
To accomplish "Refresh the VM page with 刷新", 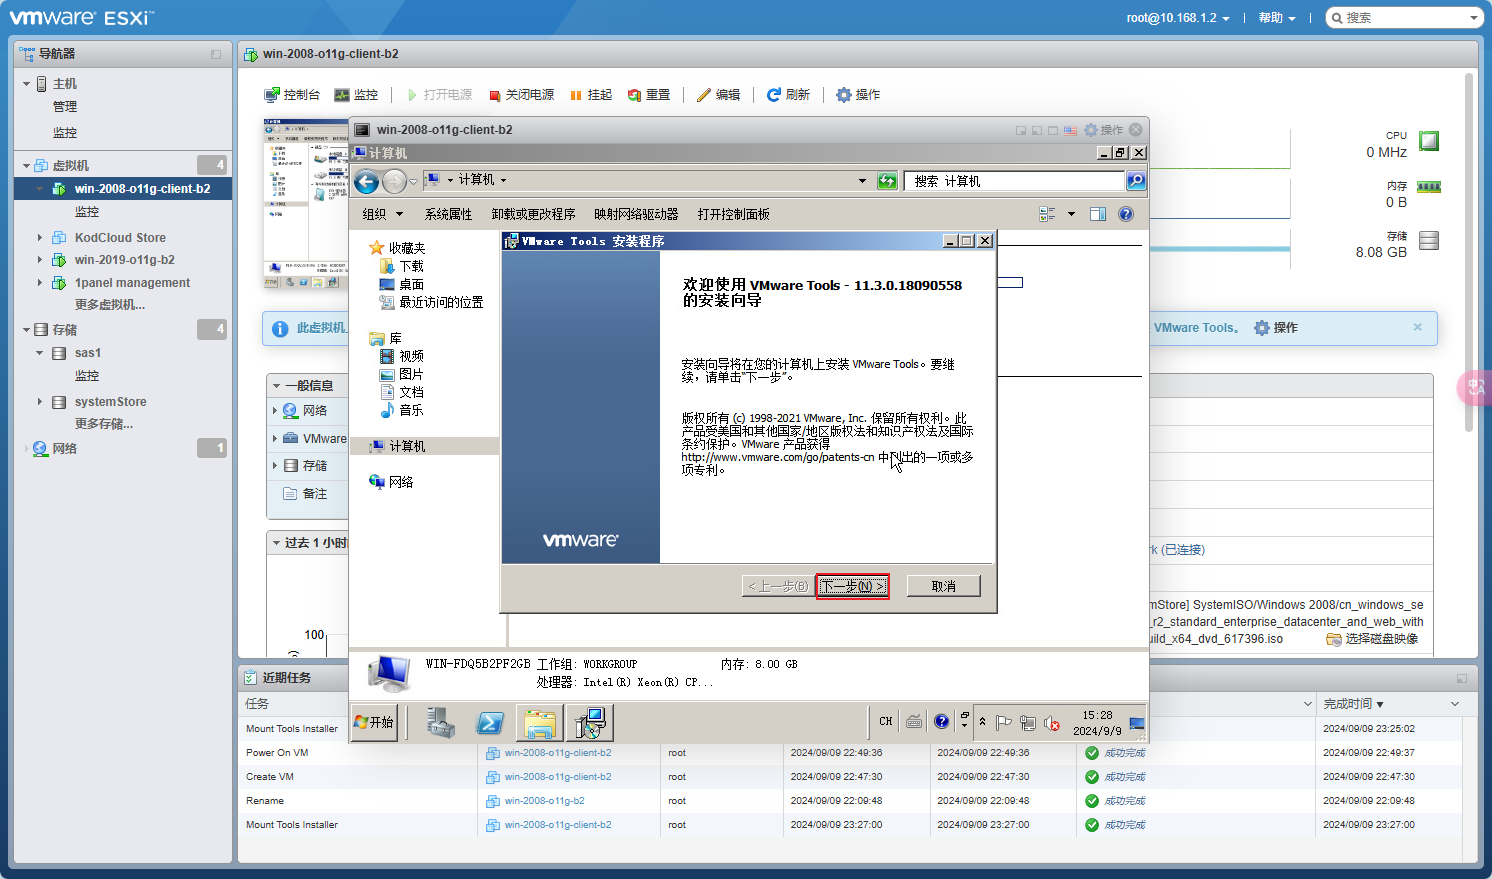I will pyautogui.click(x=788, y=95).
